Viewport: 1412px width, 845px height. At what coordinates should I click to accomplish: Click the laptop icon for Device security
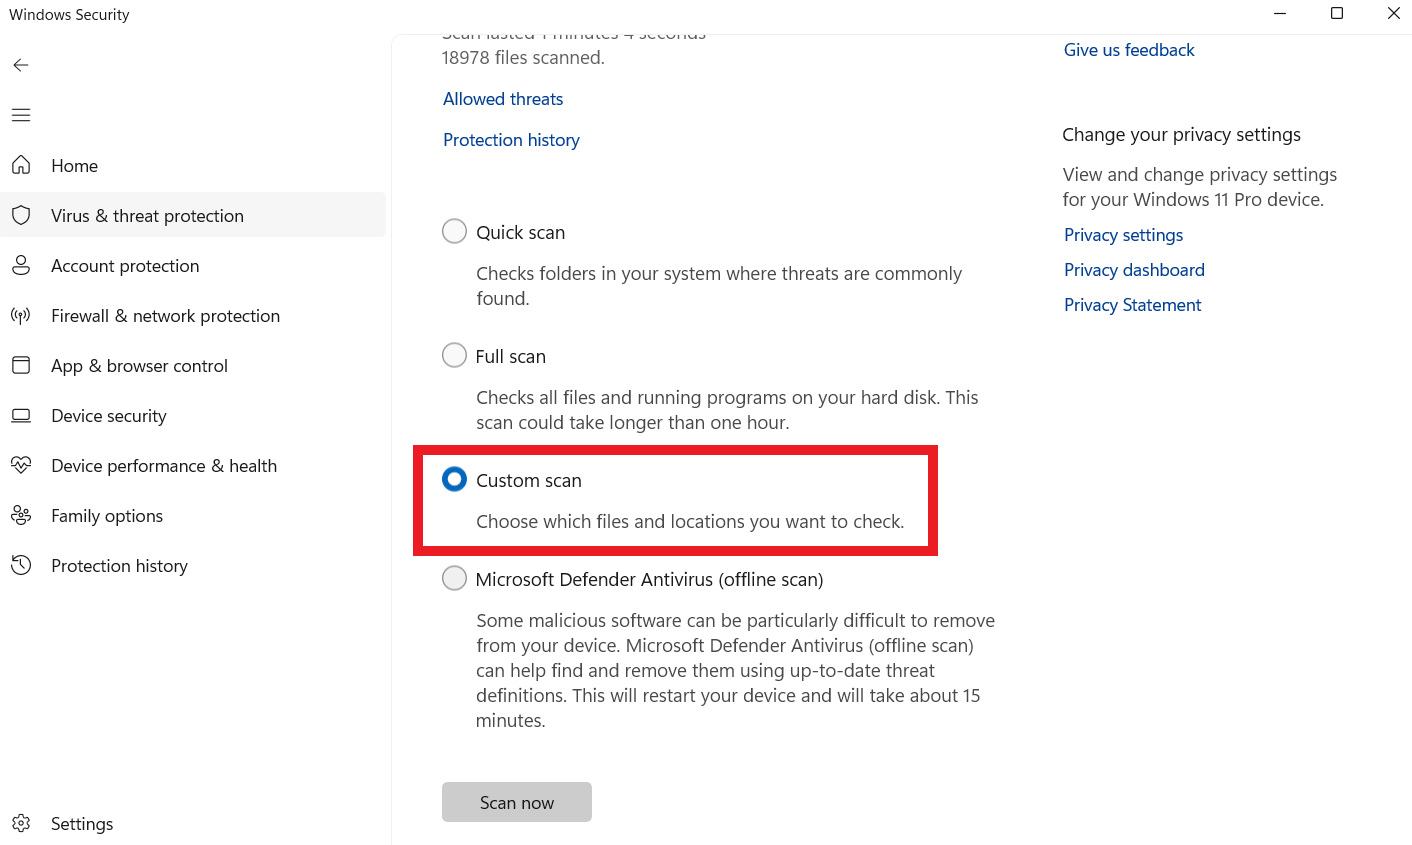click(x=21, y=415)
